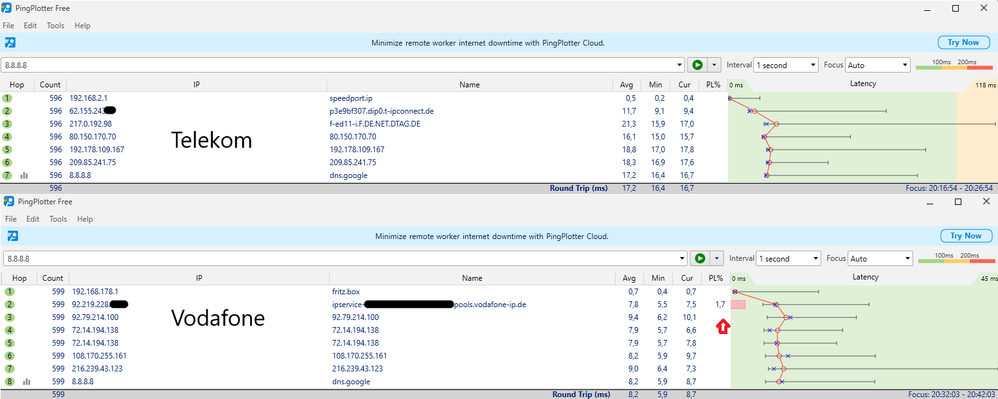Click hop 2 circle for 62.155.243 row
The image size is (998, 399).
point(7,111)
